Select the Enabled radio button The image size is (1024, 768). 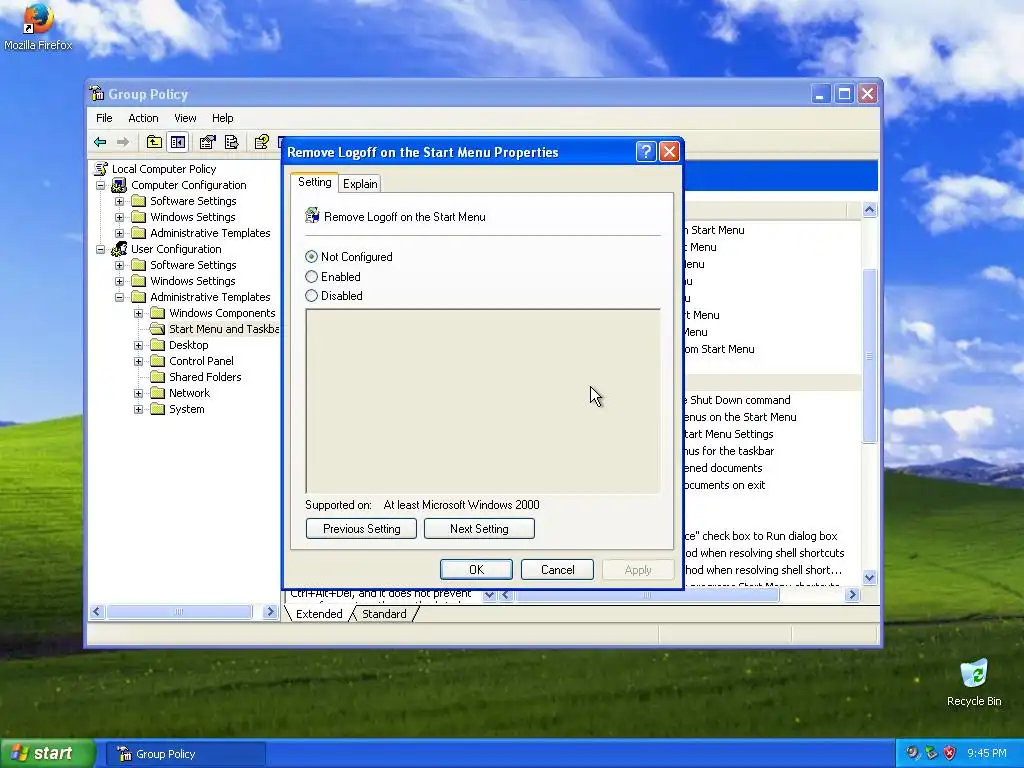click(x=312, y=277)
